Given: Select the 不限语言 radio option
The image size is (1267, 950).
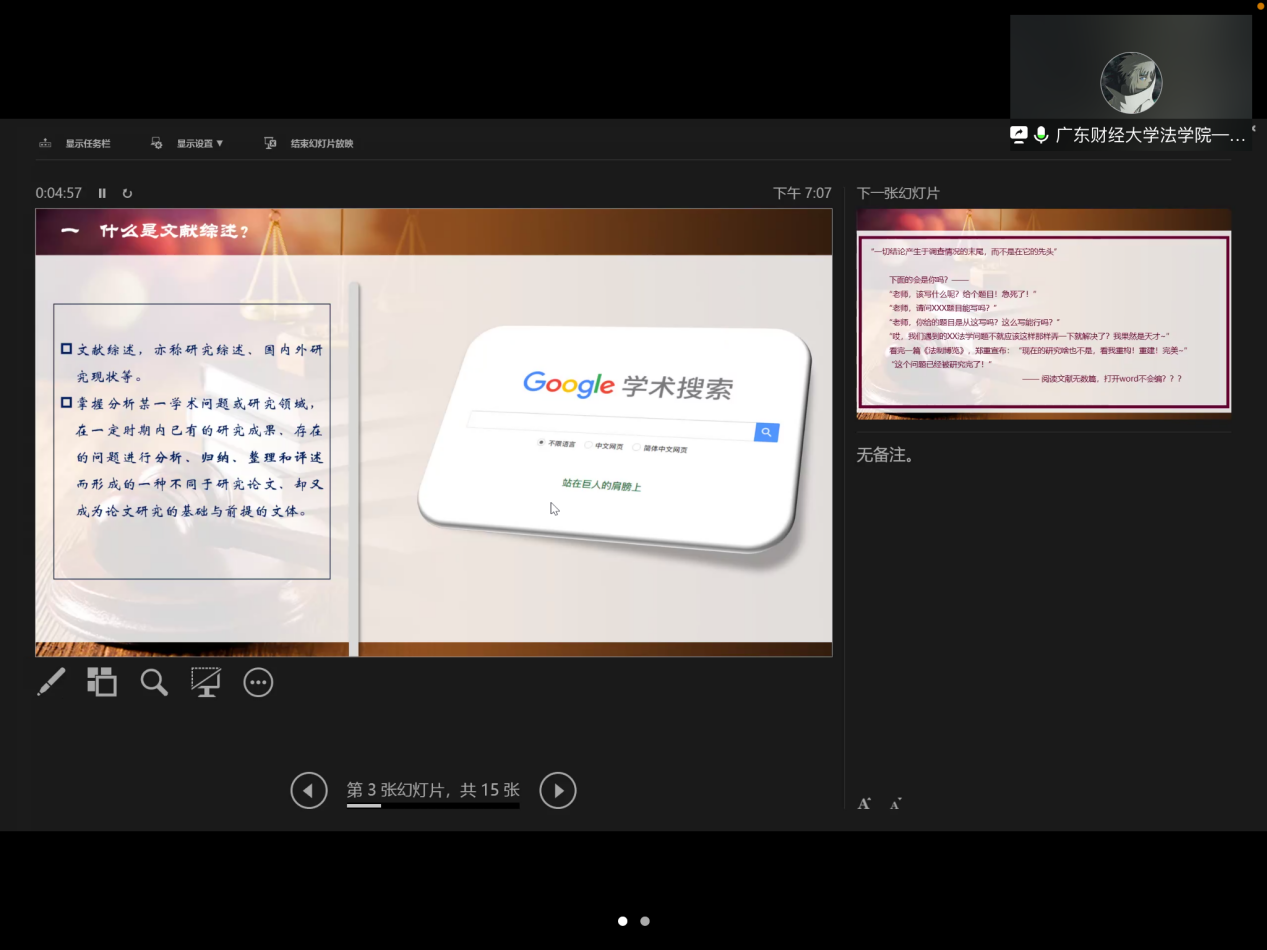Looking at the screenshot, I should tap(541, 442).
